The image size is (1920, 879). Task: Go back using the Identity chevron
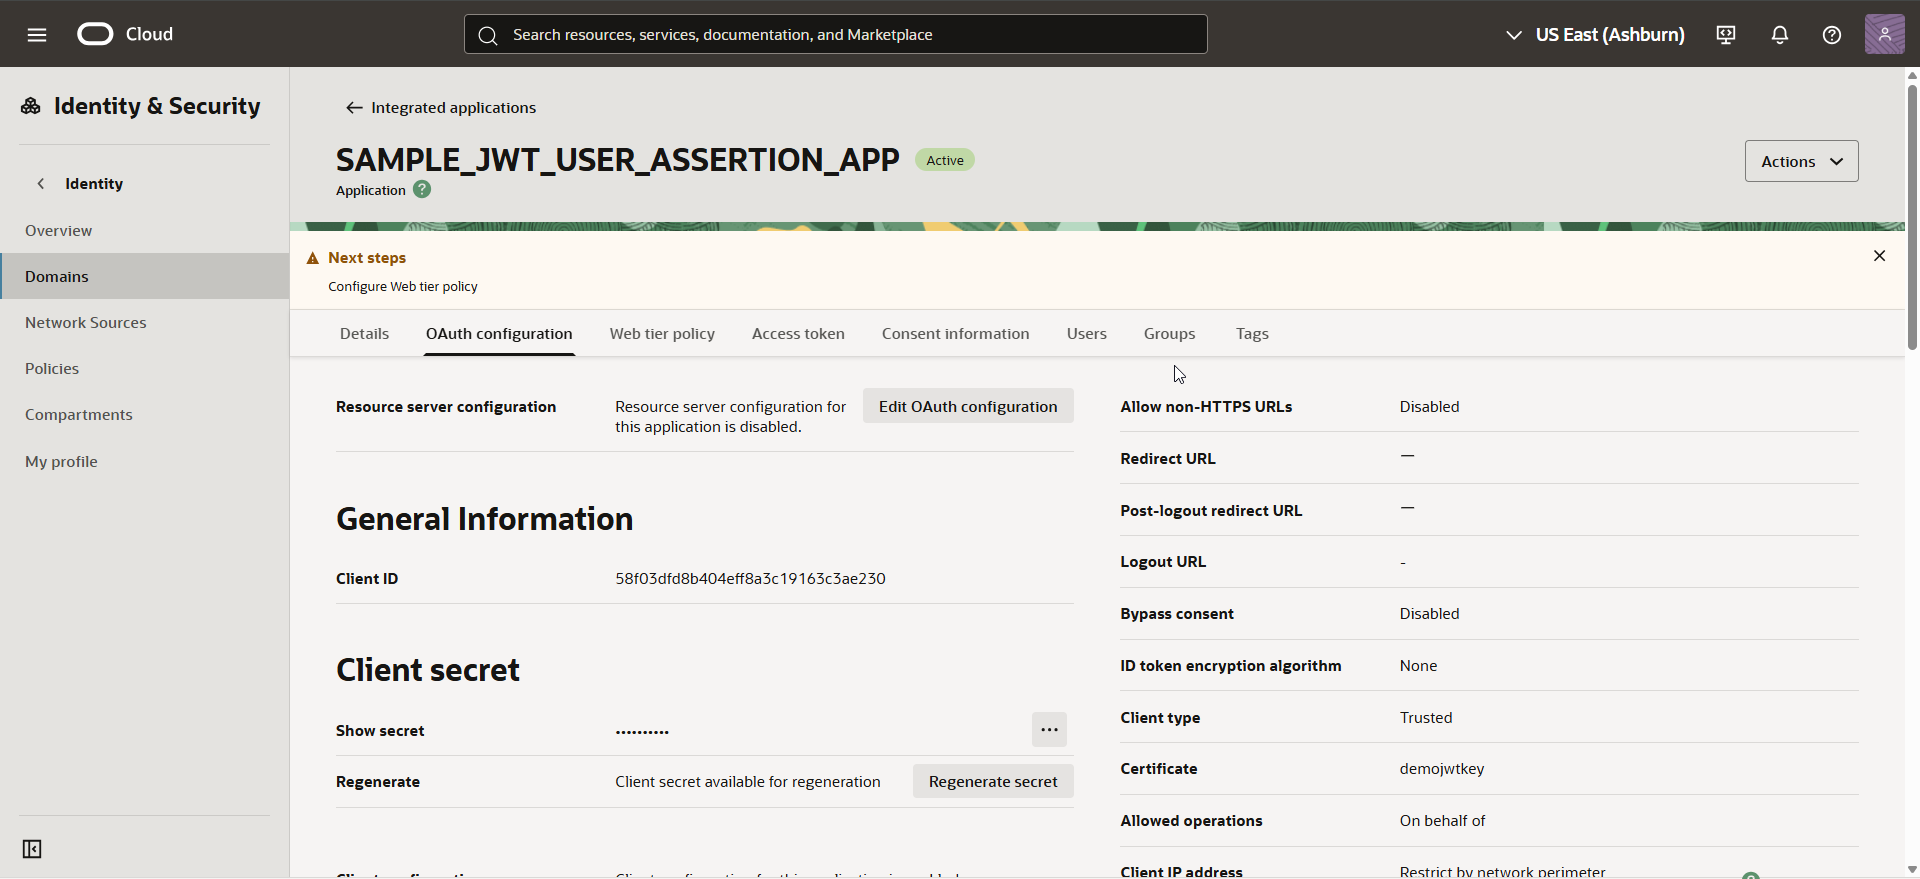click(x=41, y=184)
